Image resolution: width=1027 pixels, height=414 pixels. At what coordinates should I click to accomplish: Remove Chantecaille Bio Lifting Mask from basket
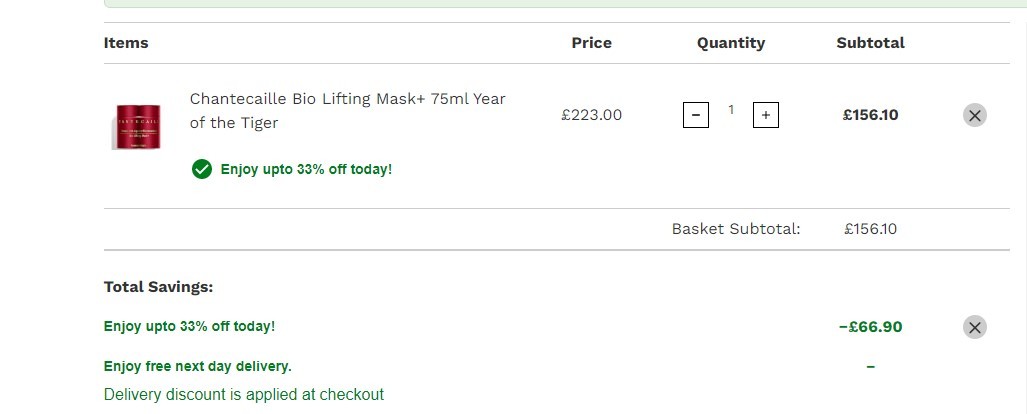point(975,115)
